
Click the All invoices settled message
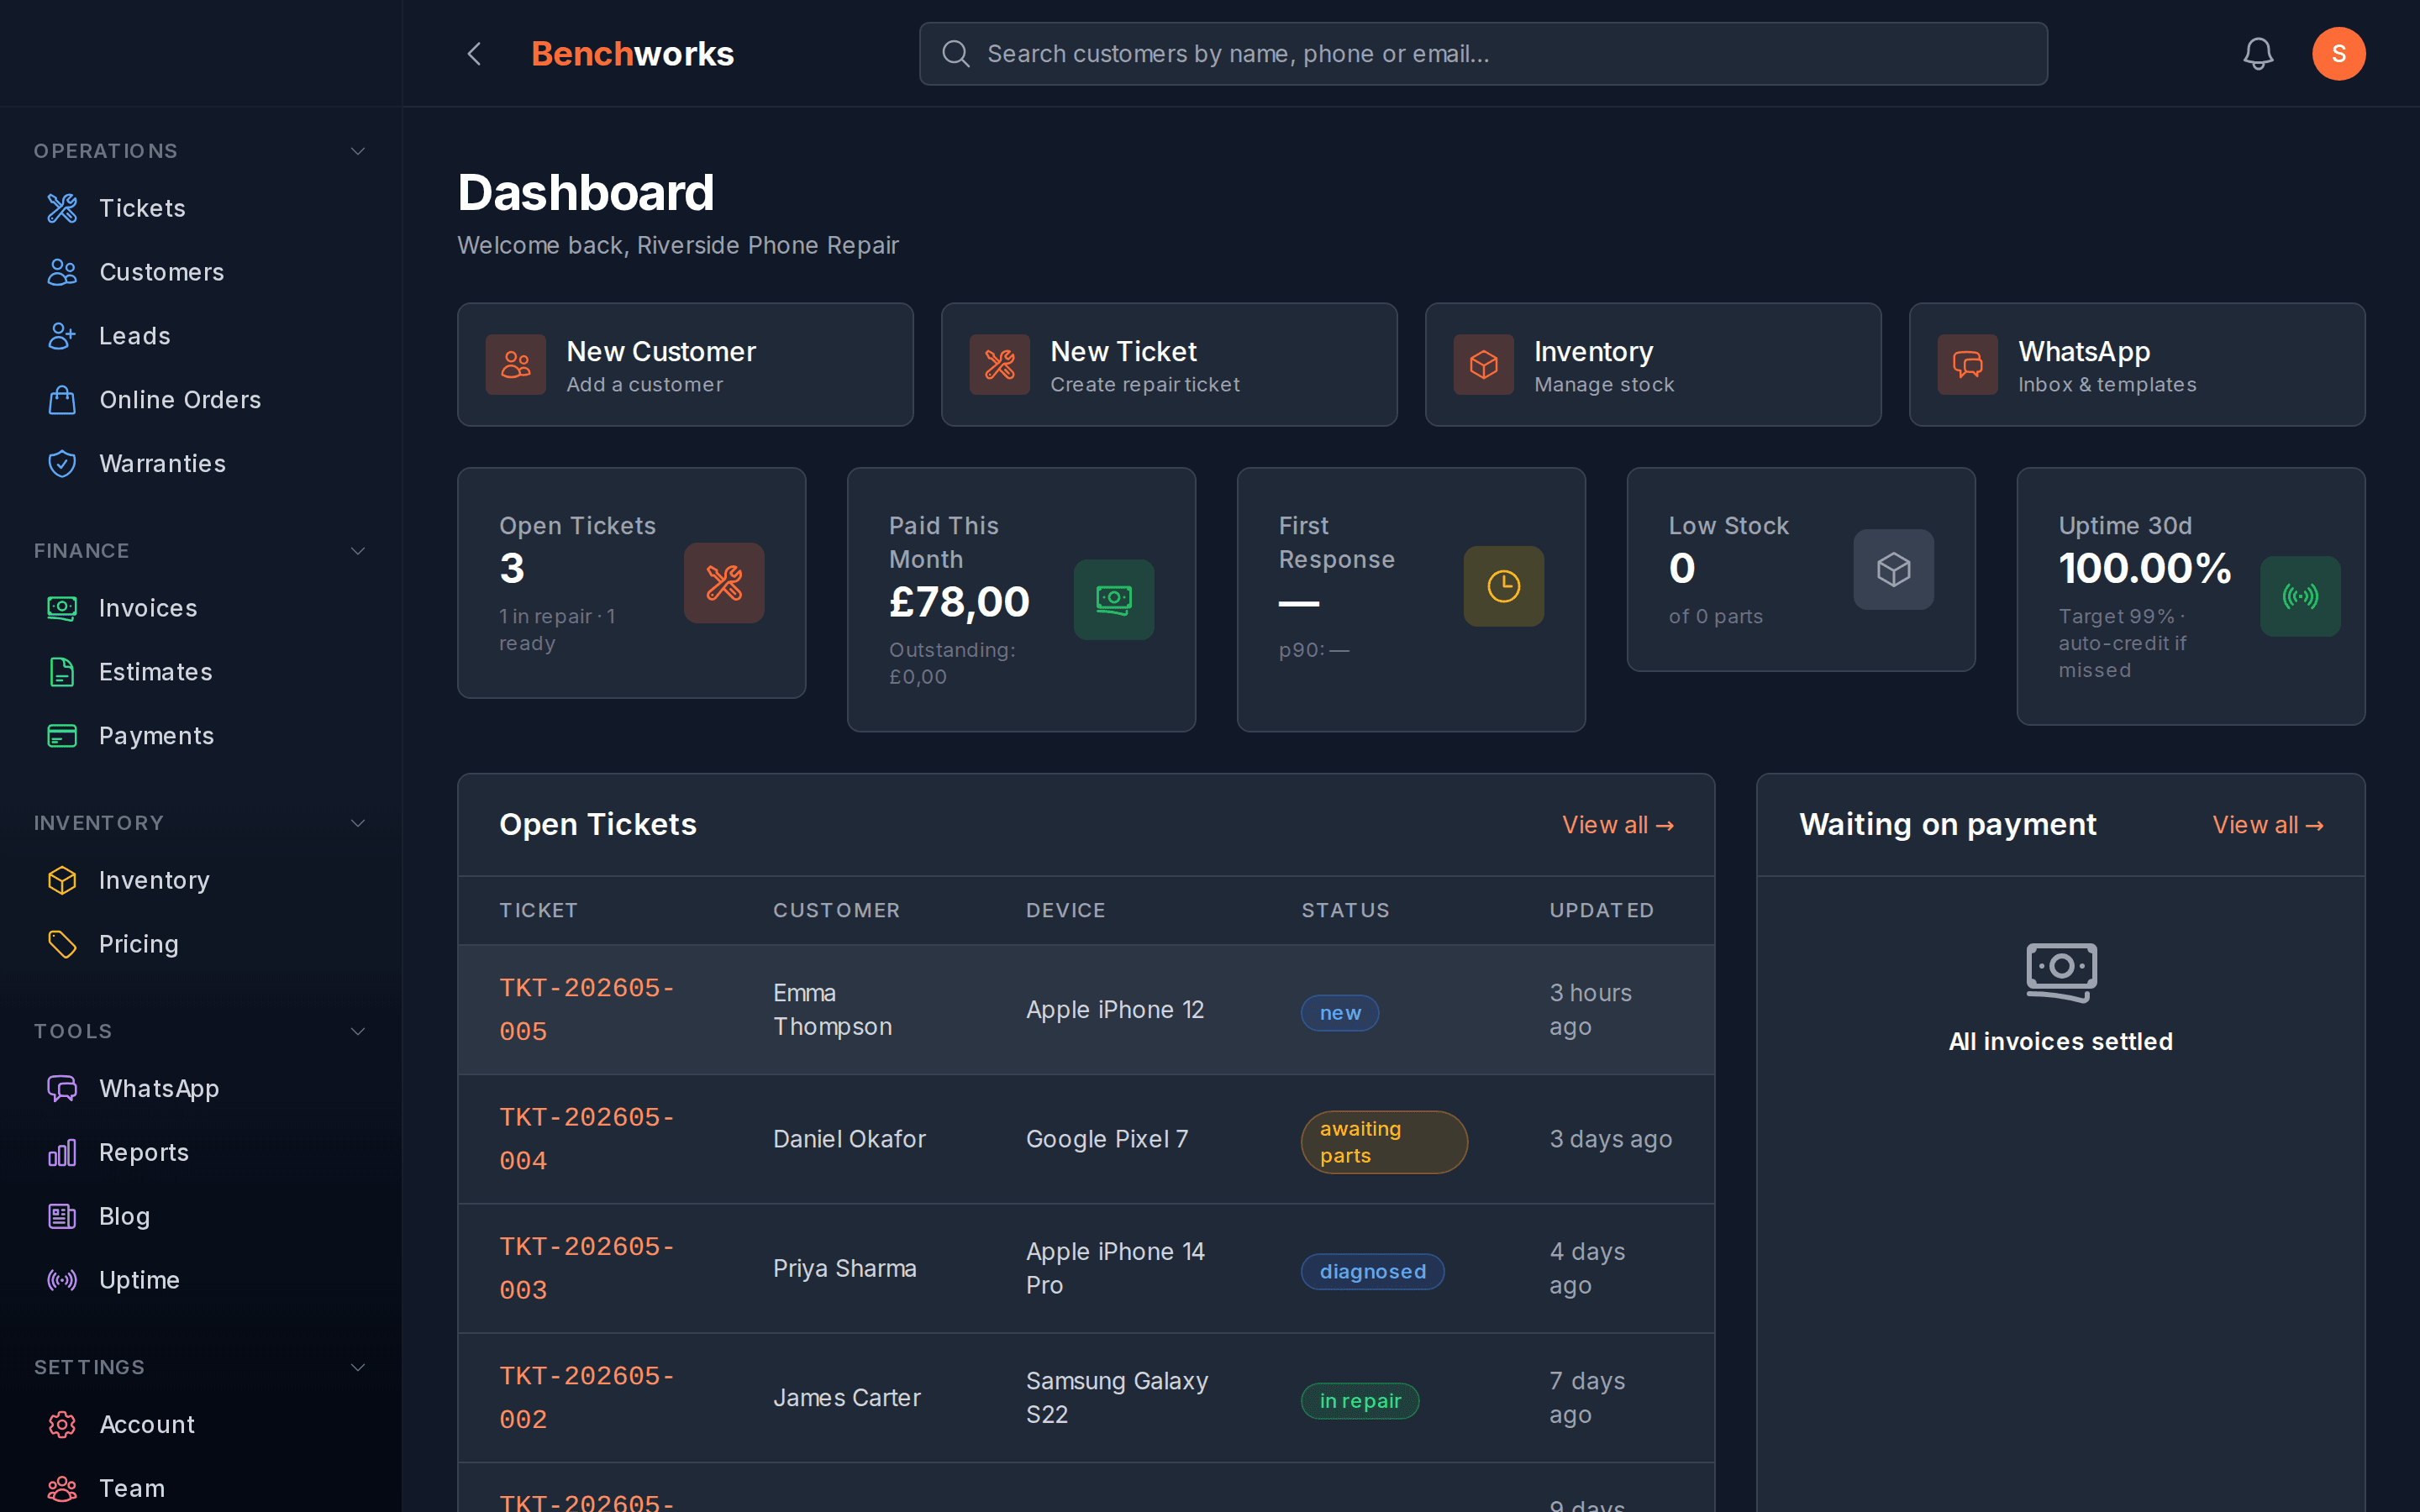tap(2060, 1041)
